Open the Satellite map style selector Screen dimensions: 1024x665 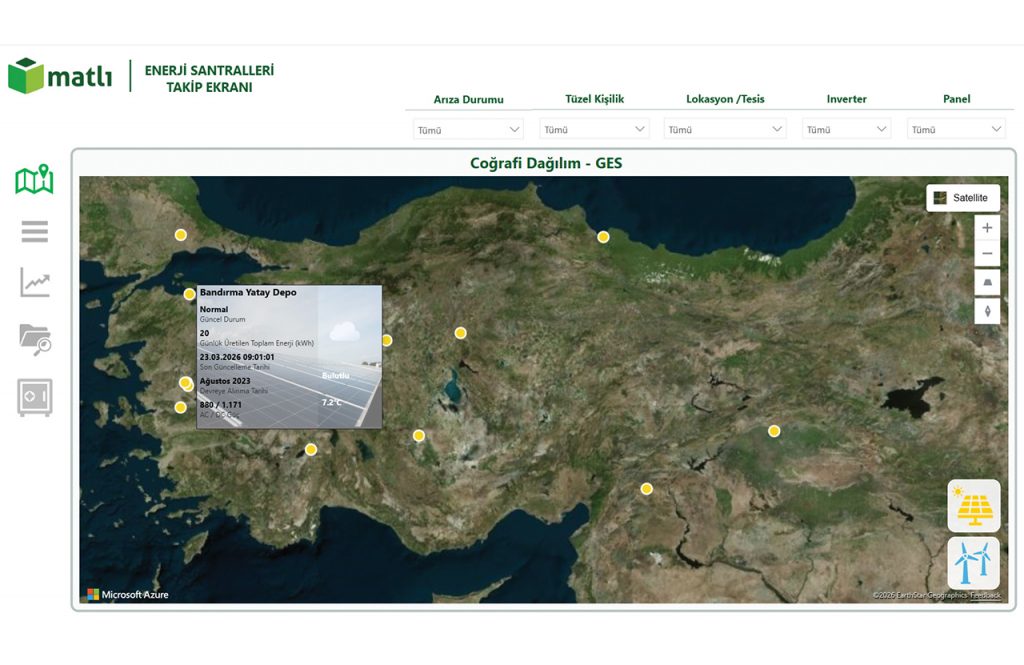pos(962,198)
